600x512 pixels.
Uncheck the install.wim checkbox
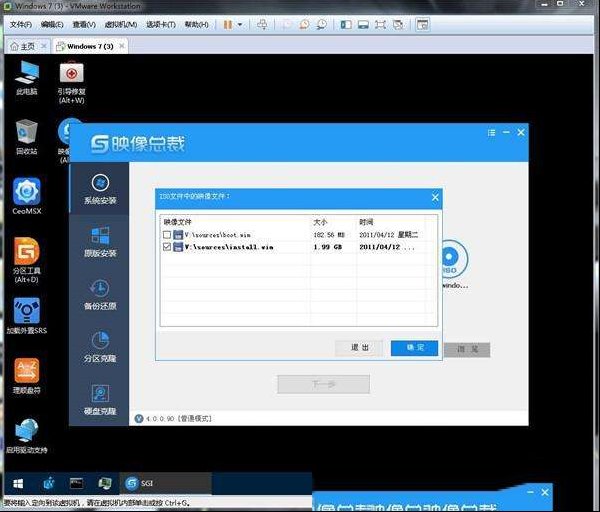coord(167,247)
